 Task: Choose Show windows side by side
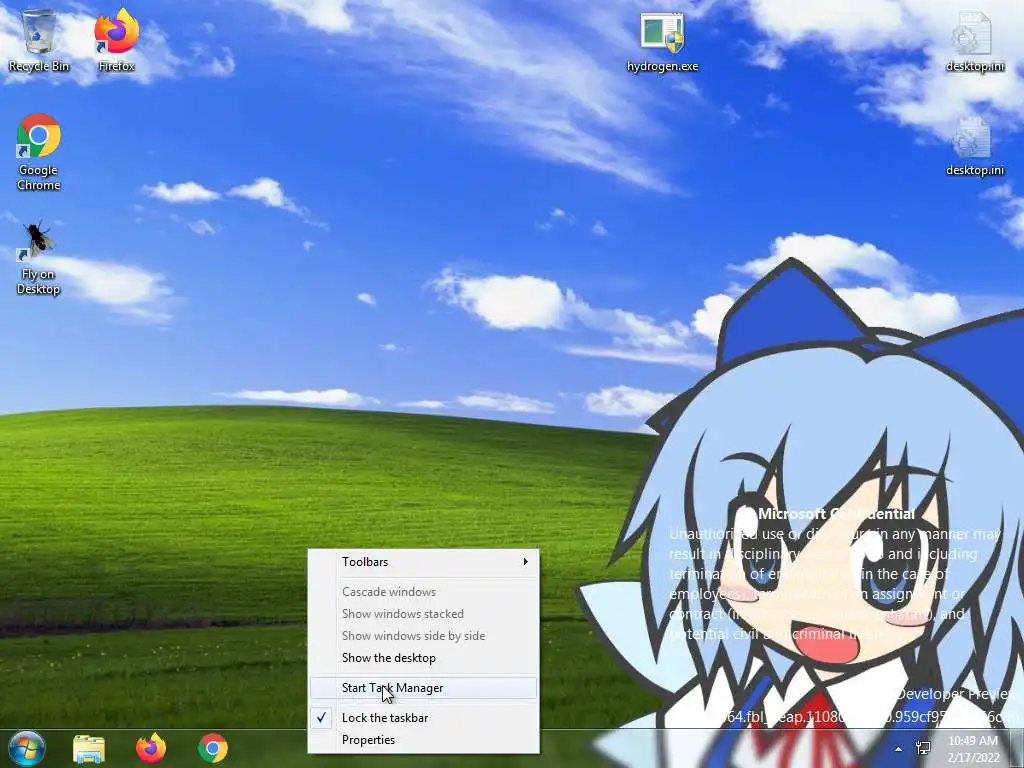click(423, 635)
